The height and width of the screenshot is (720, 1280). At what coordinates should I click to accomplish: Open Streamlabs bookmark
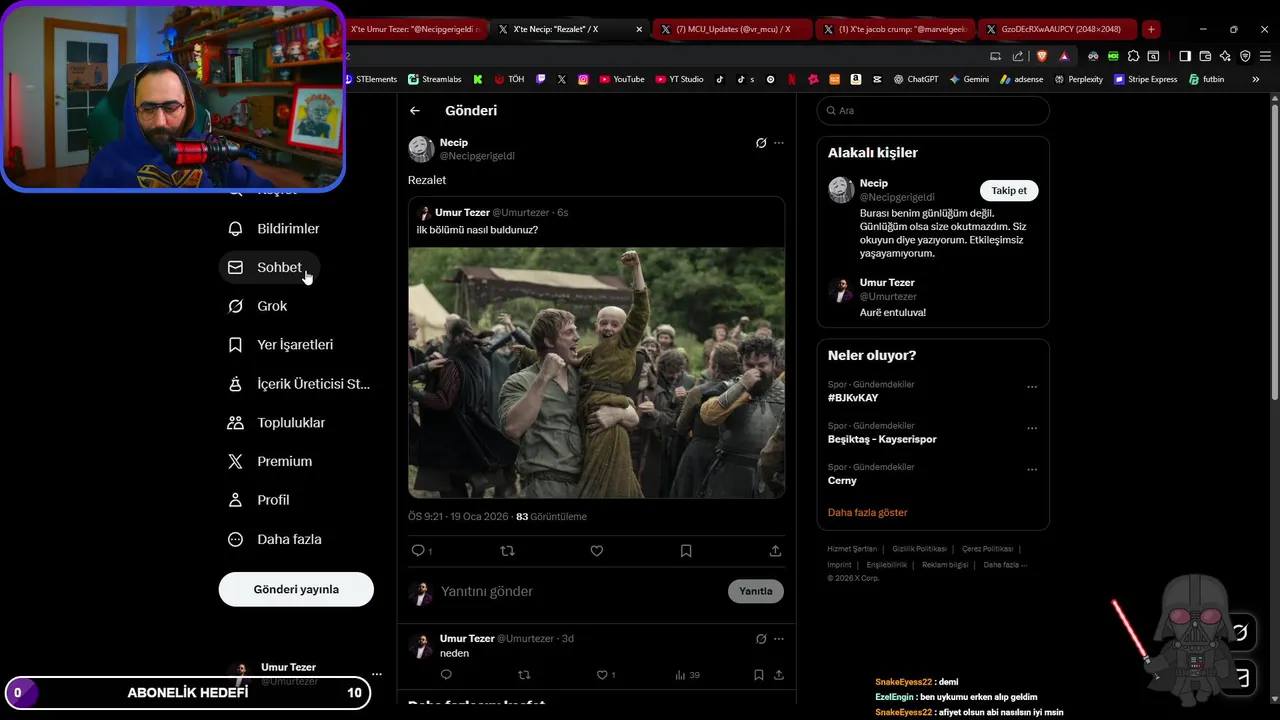(x=435, y=79)
